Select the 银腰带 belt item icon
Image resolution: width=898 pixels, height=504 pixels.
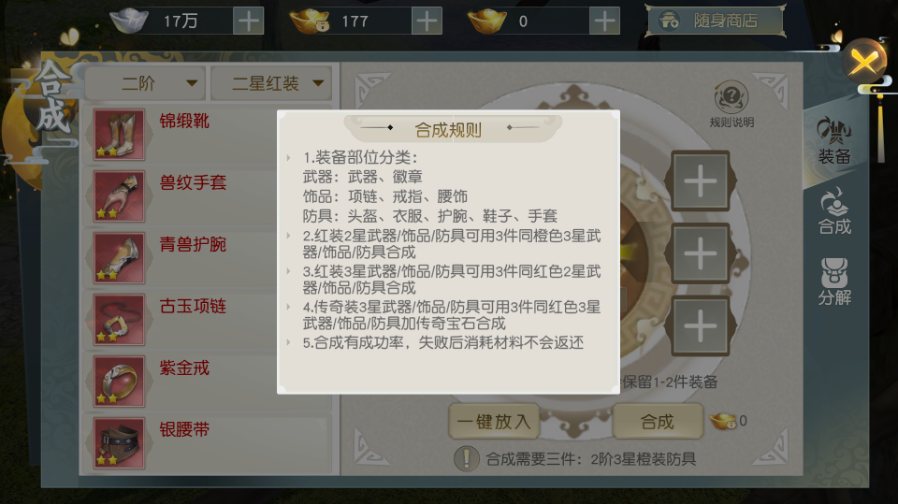[x=119, y=444]
